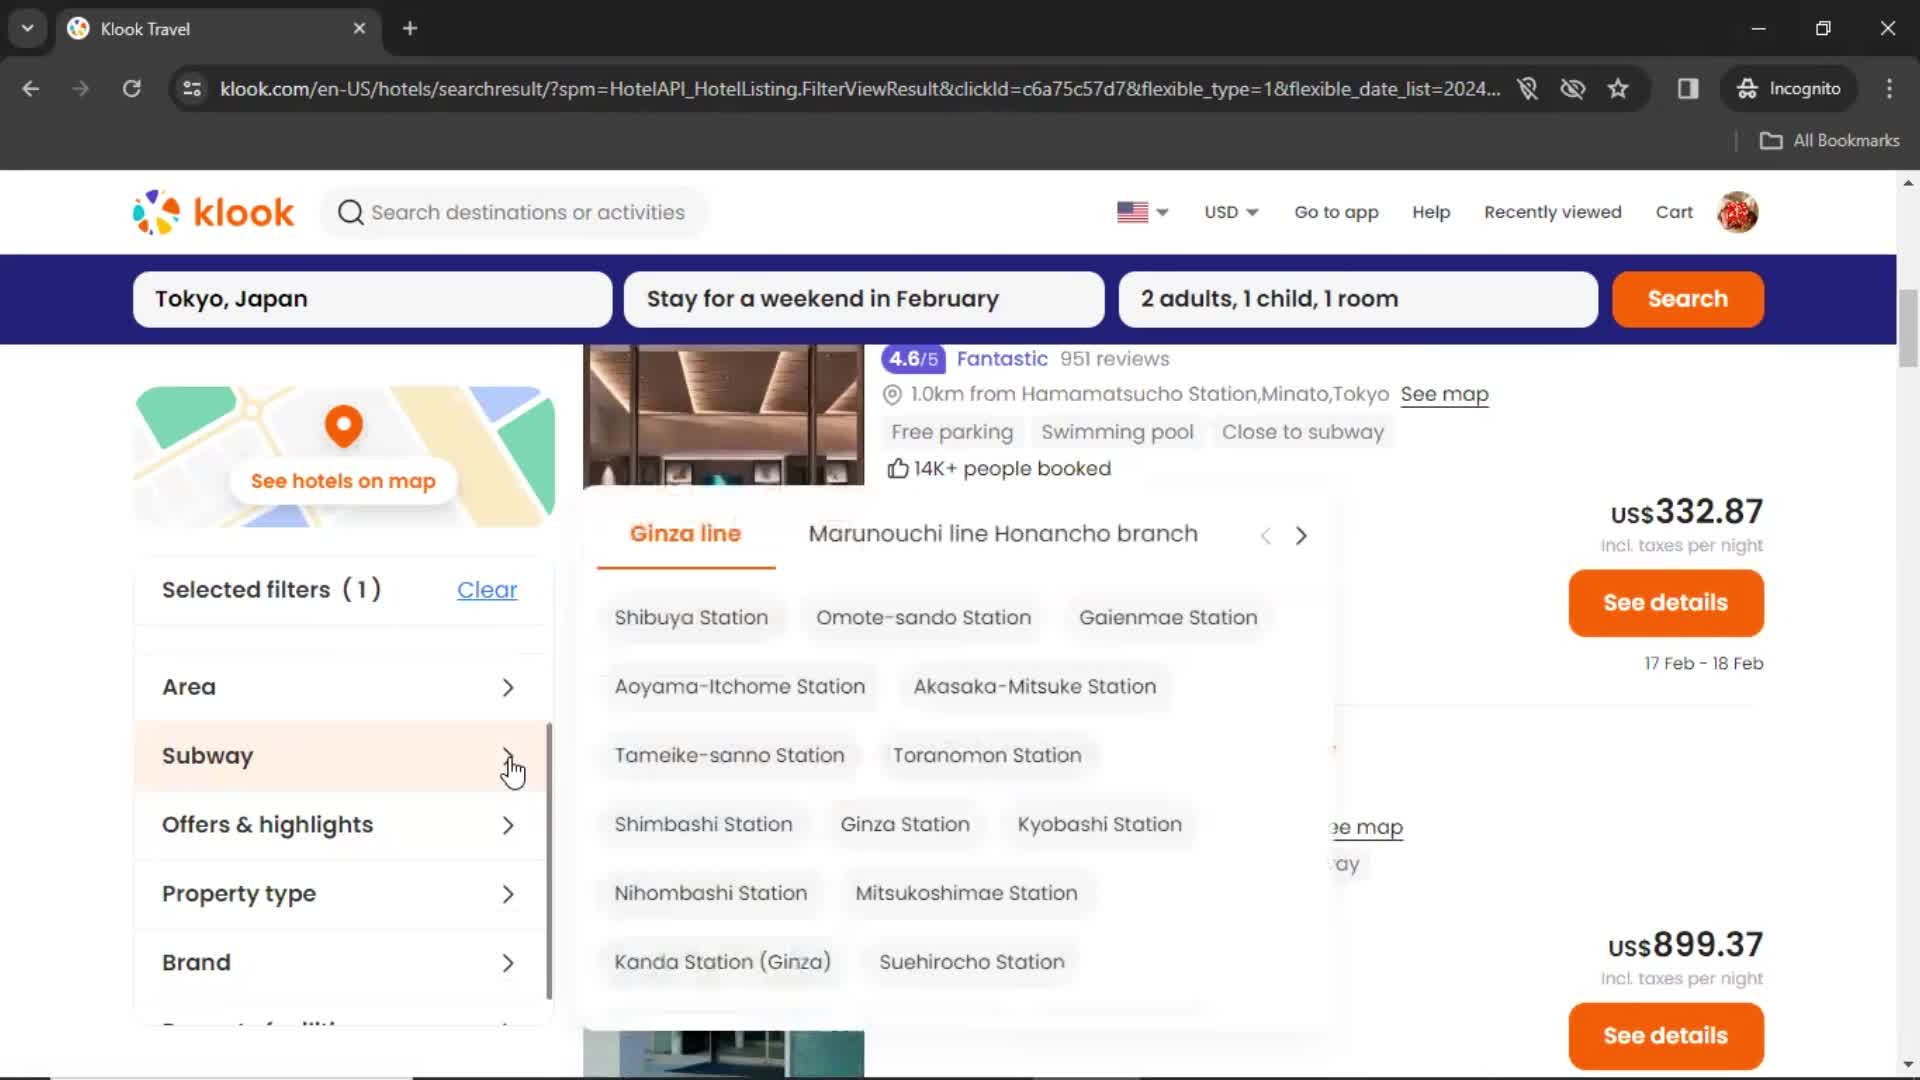Expand the Brand filter
The height and width of the screenshot is (1080, 1920).
340,963
